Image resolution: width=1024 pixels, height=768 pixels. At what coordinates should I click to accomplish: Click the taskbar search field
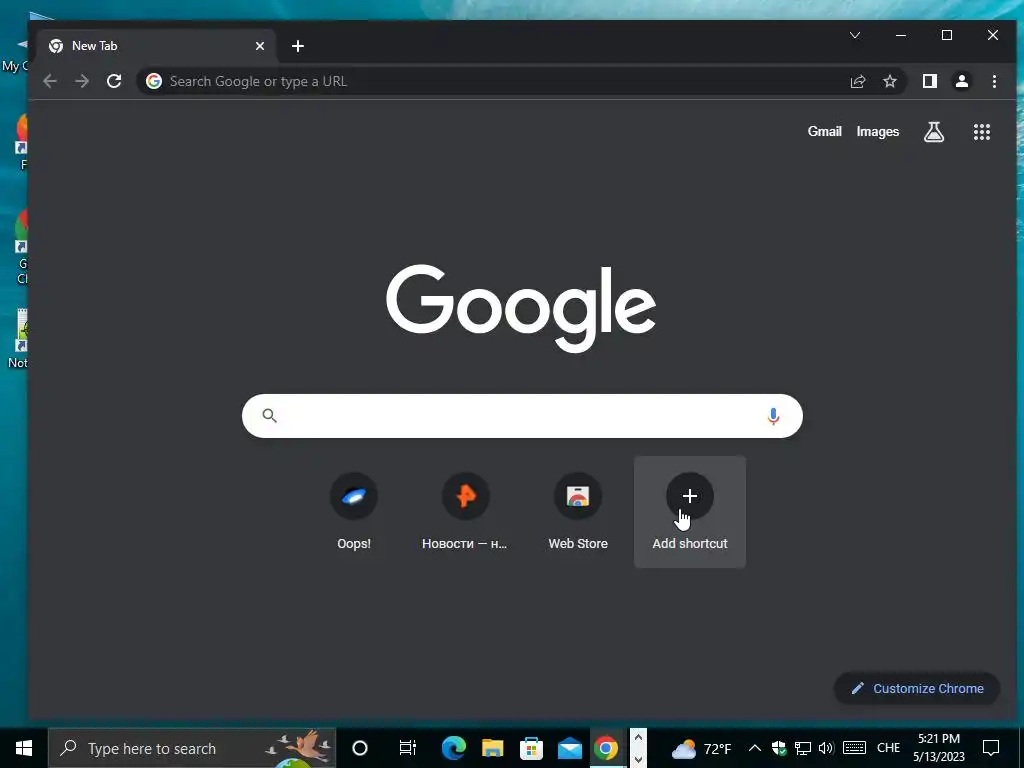tap(192, 748)
